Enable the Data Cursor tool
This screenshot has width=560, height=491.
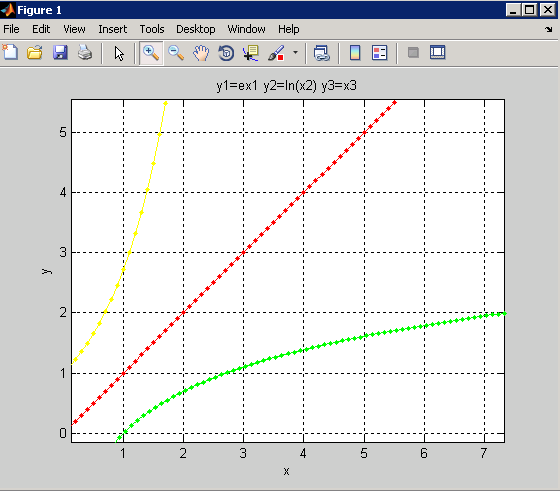(x=251, y=53)
